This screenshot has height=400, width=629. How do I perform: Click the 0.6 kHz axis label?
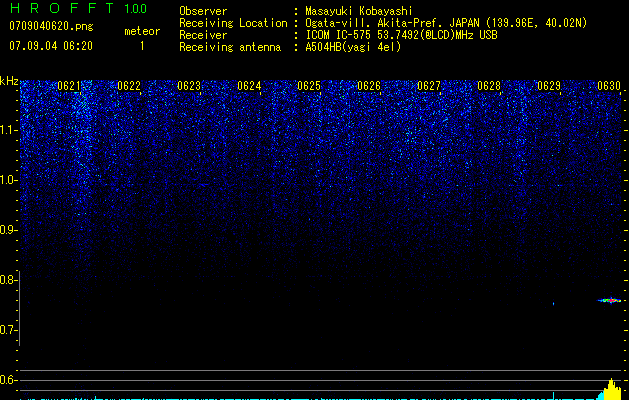[x=8, y=380]
